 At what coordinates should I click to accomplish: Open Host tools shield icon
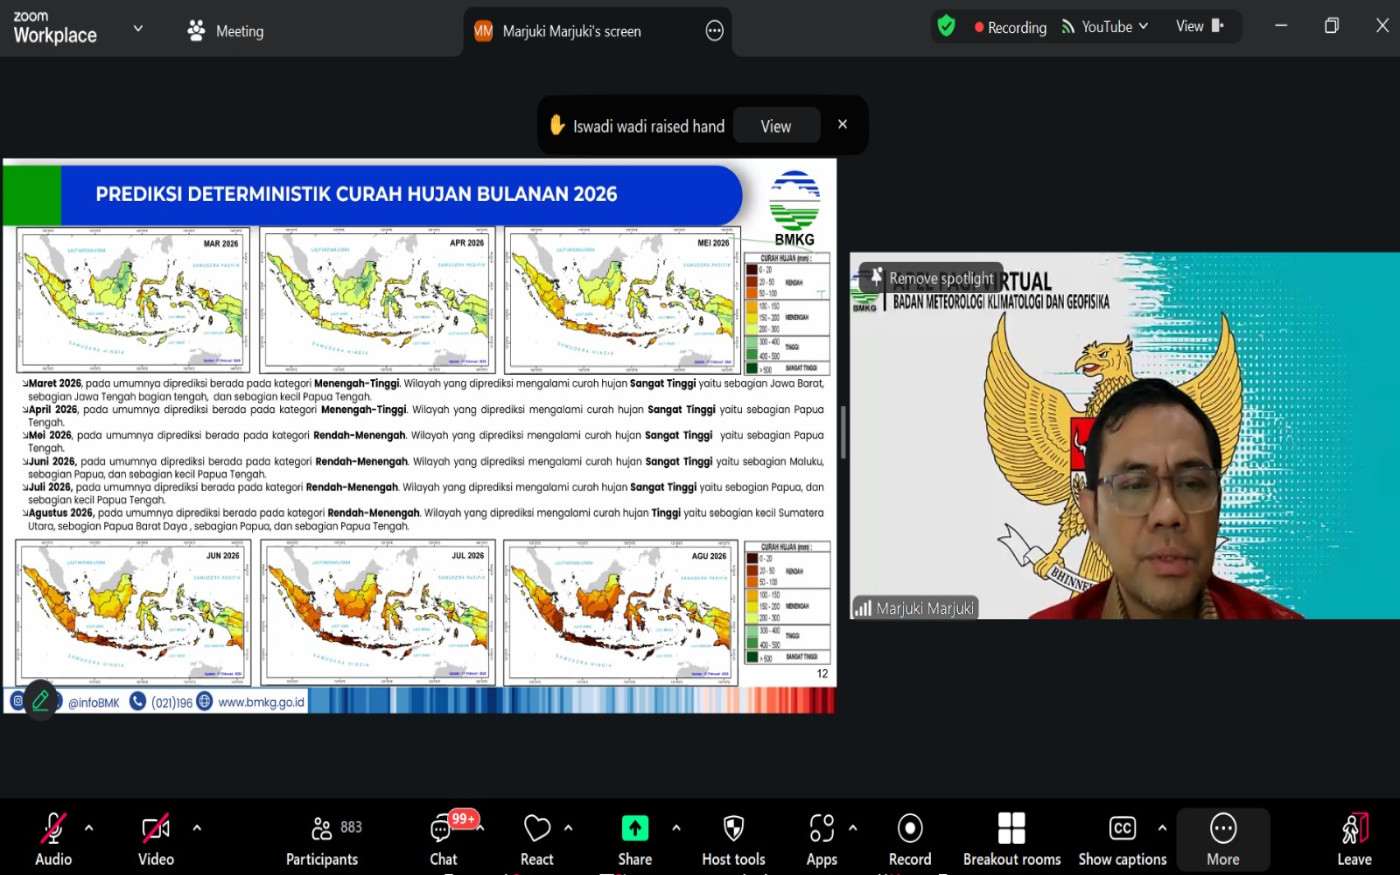(733, 839)
